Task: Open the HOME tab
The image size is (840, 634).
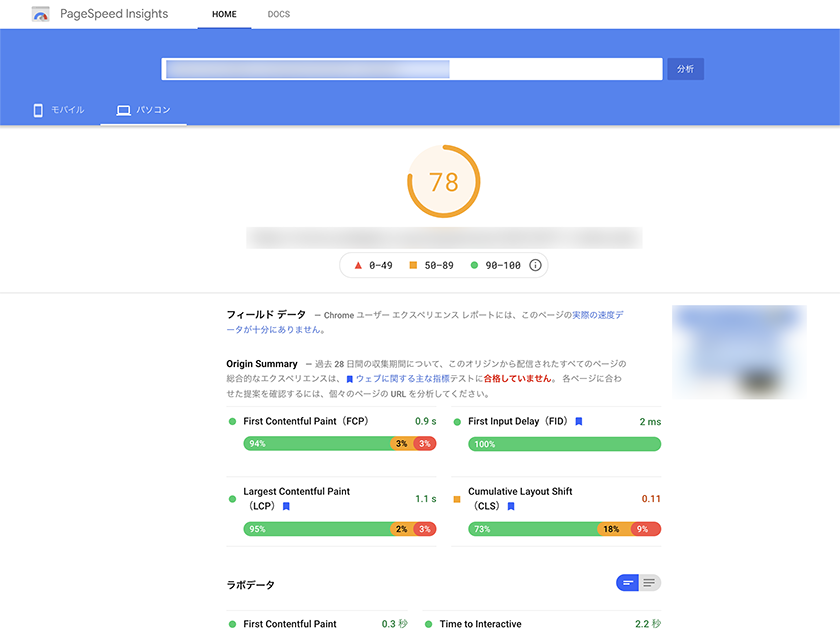Action: tap(224, 15)
